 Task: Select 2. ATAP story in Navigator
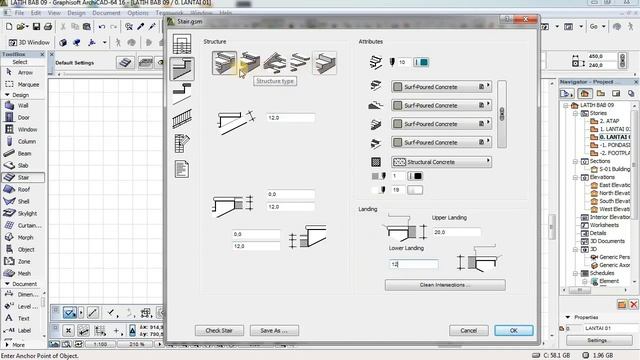(x=605, y=121)
